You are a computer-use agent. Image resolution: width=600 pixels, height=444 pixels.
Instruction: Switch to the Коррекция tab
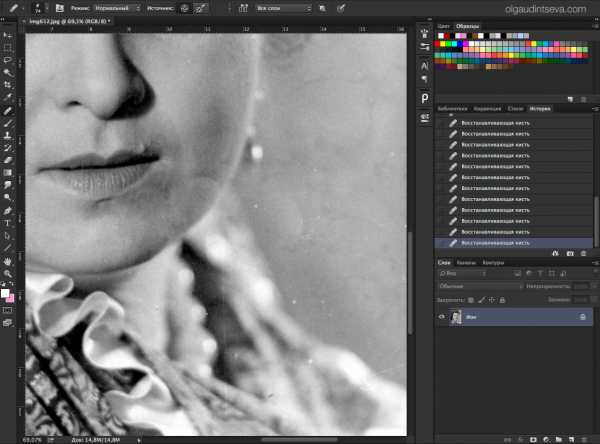point(487,109)
